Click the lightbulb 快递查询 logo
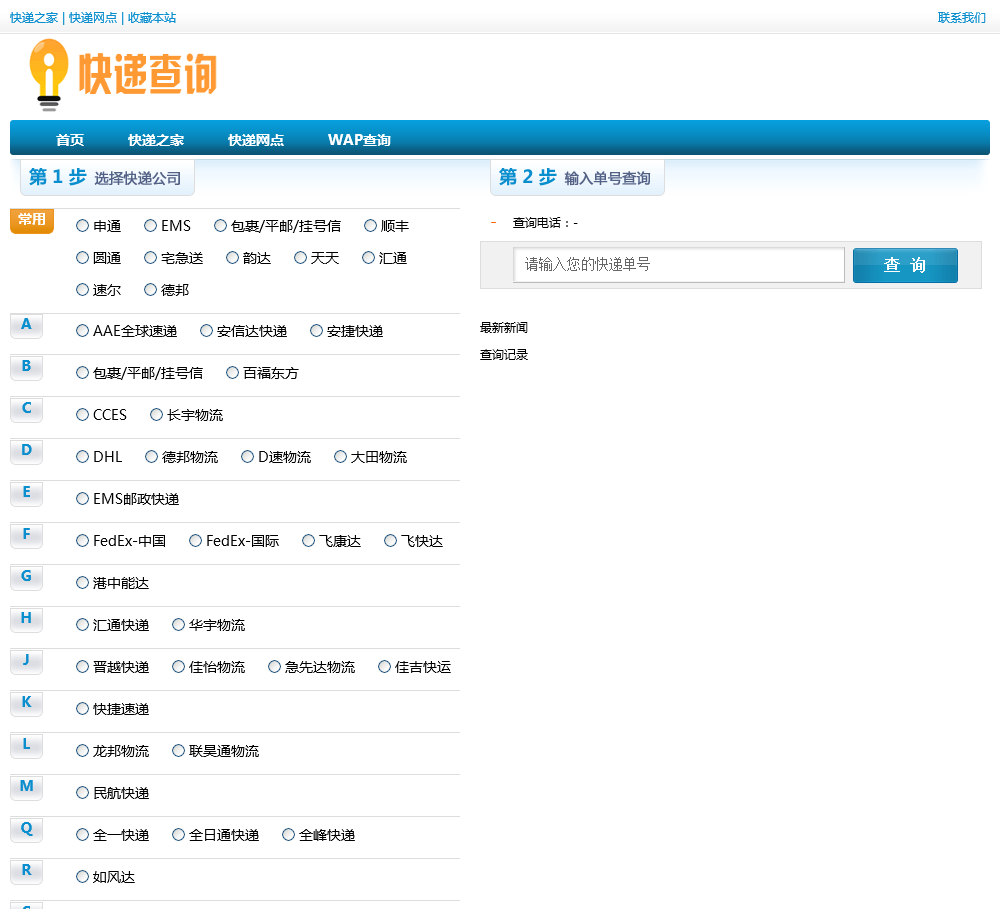The width and height of the screenshot is (1000, 909). coord(122,74)
